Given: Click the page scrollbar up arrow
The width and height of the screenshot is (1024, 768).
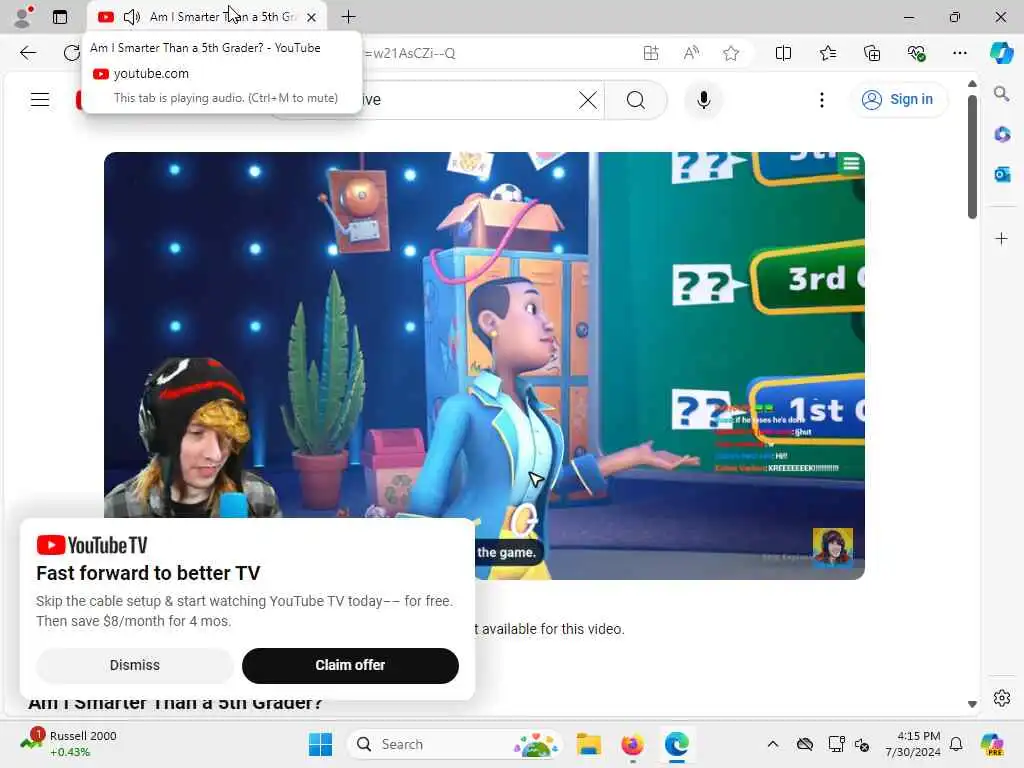Looking at the screenshot, I should [972, 84].
